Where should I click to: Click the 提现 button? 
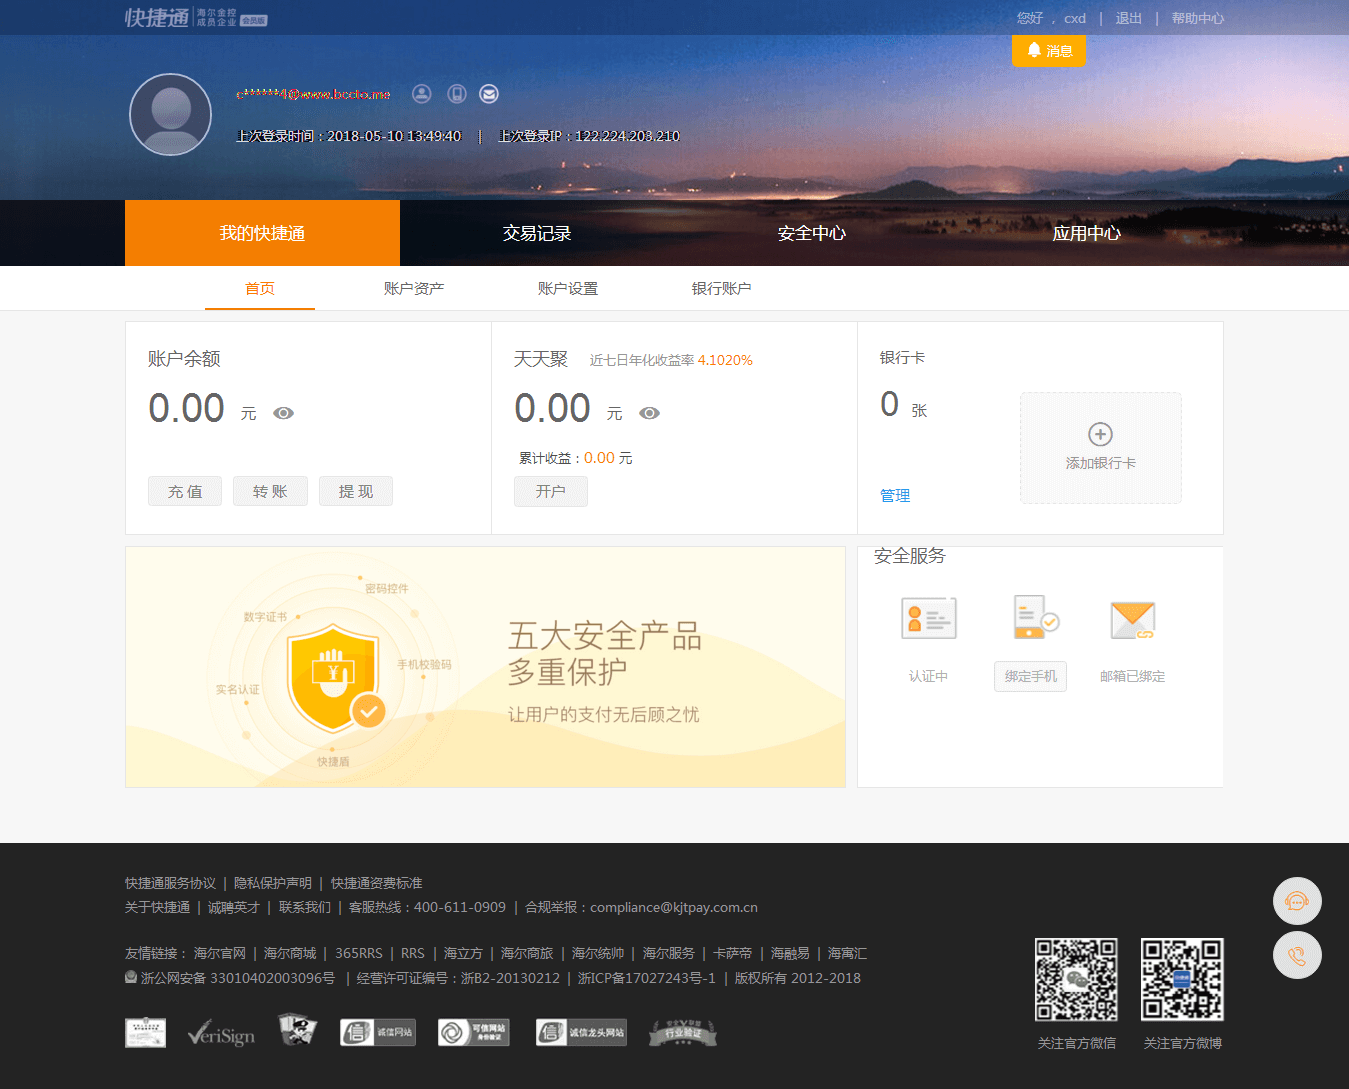[x=356, y=491]
